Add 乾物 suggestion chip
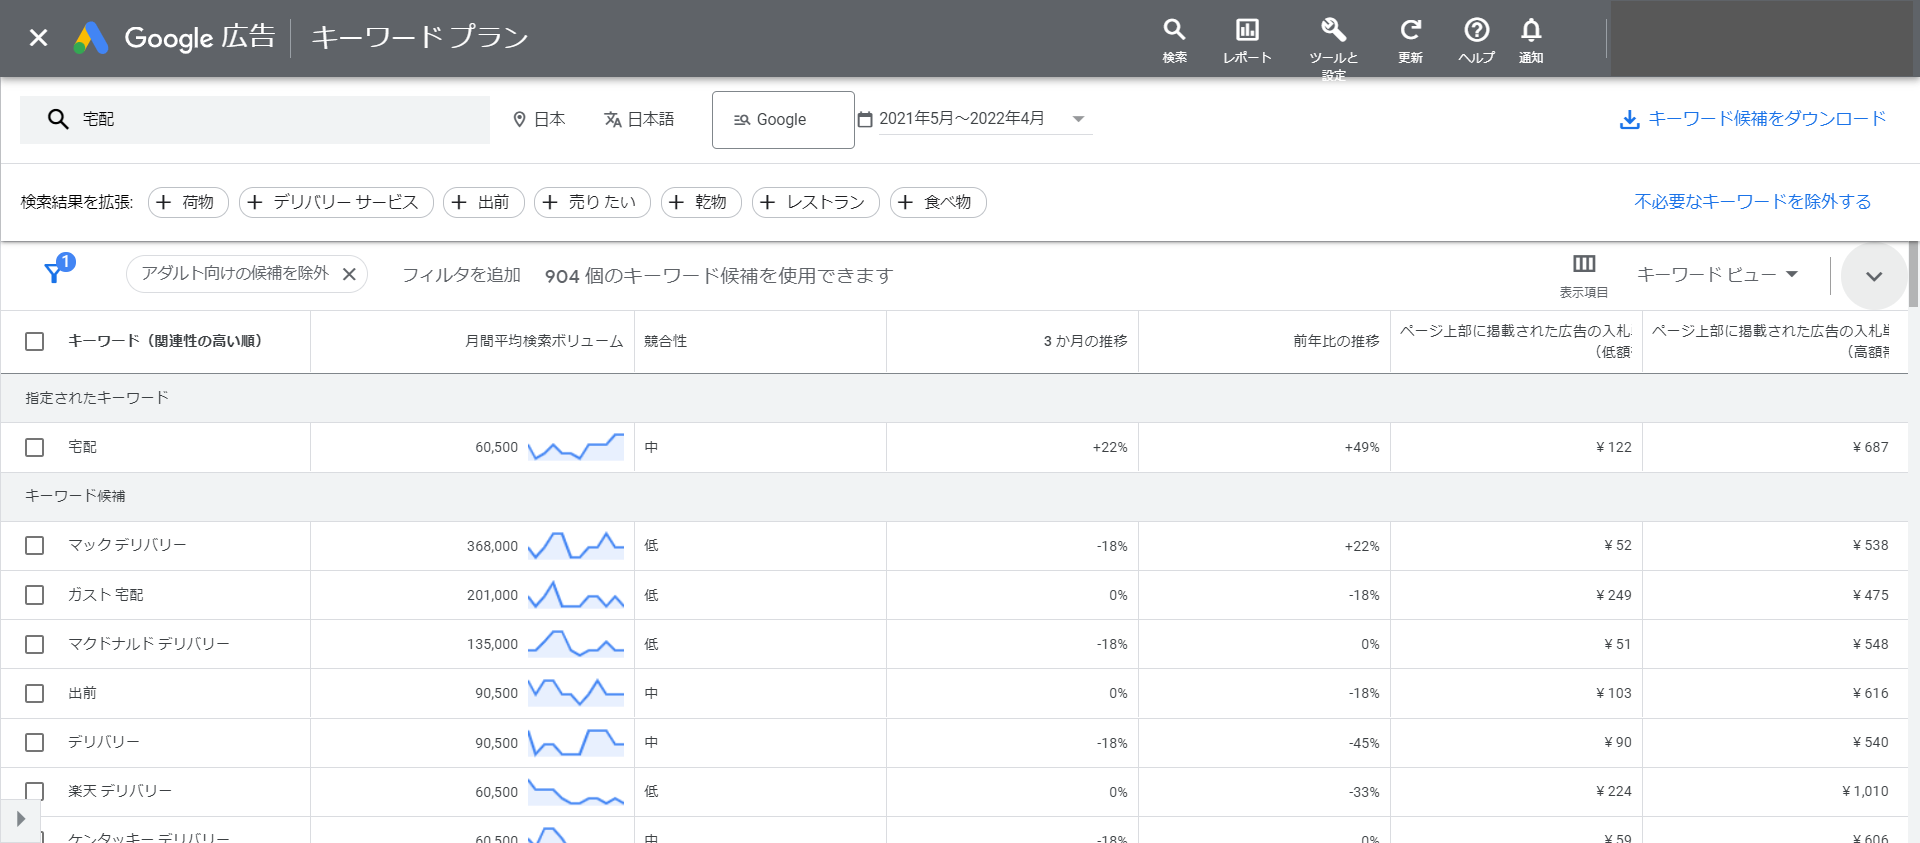Screen dimensions: 1920x843 [x=701, y=202]
